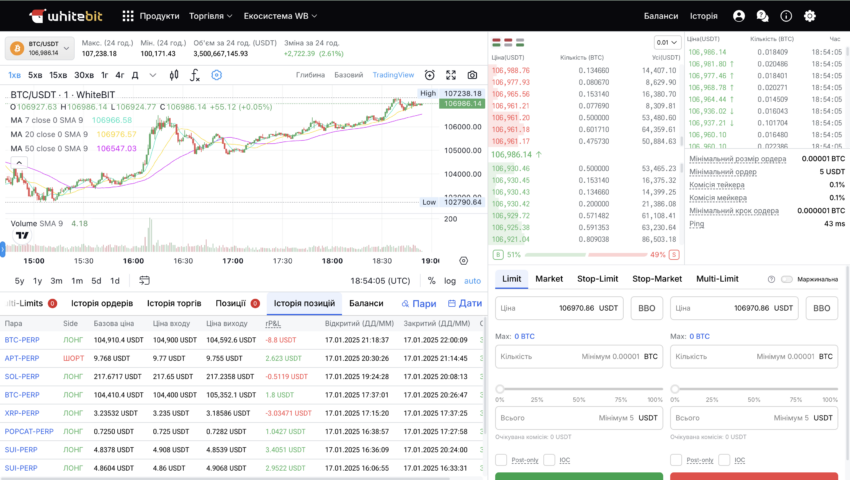The image size is (850, 480).
Task: Take a chart snapshot with camera icon
Action: pyautogui.click(x=472, y=75)
